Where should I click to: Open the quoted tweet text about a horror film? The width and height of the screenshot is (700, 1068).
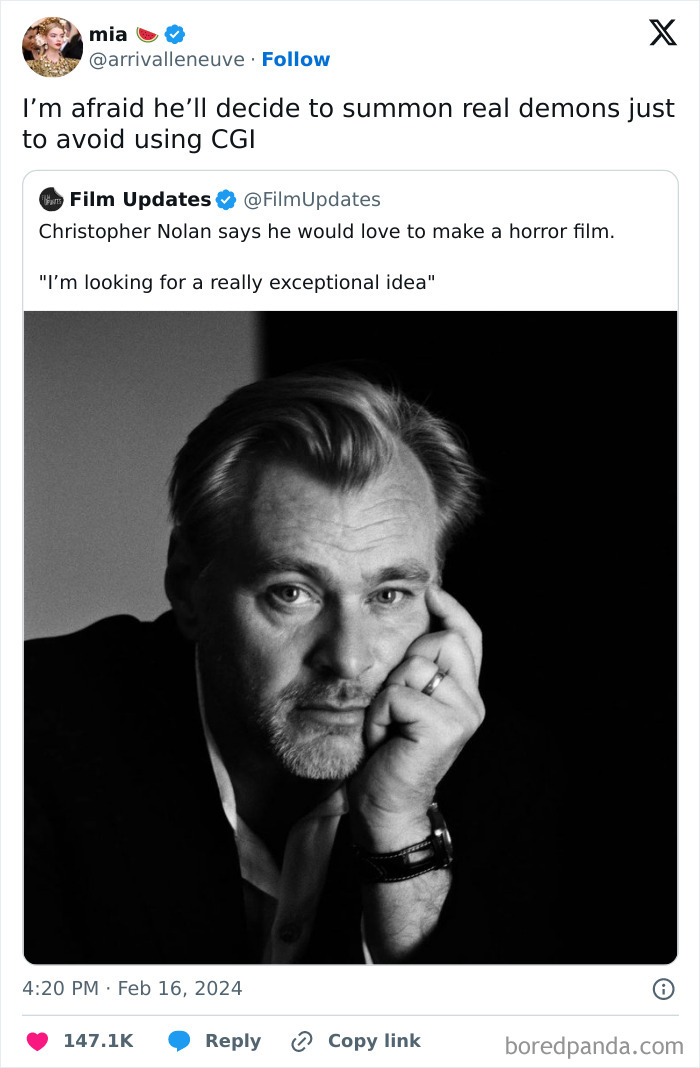[x=326, y=231]
